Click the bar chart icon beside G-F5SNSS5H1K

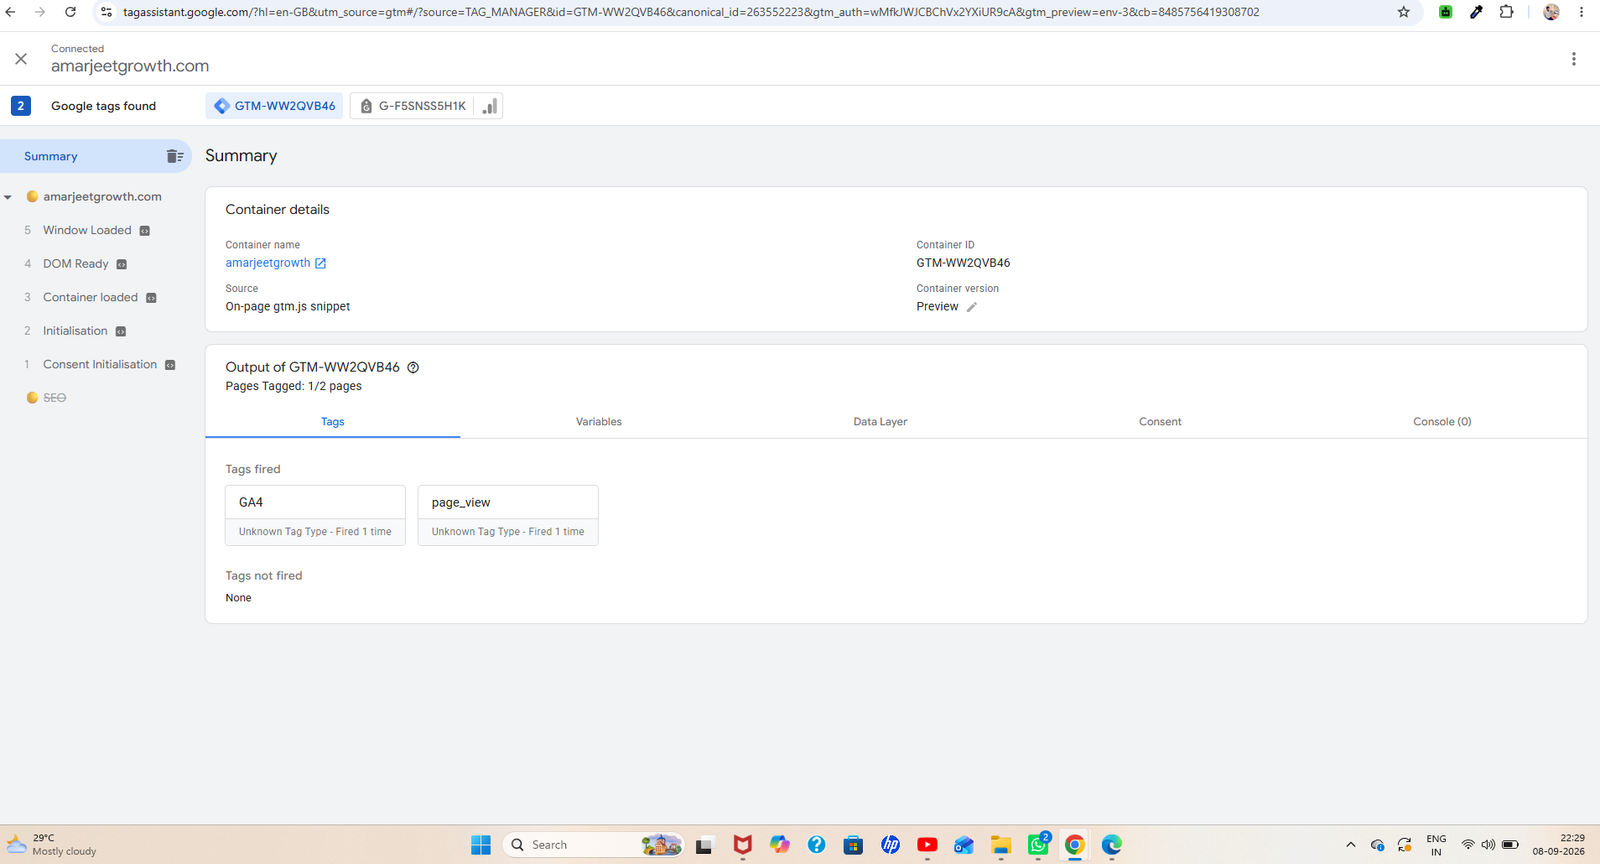pyautogui.click(x=489, y=106)
